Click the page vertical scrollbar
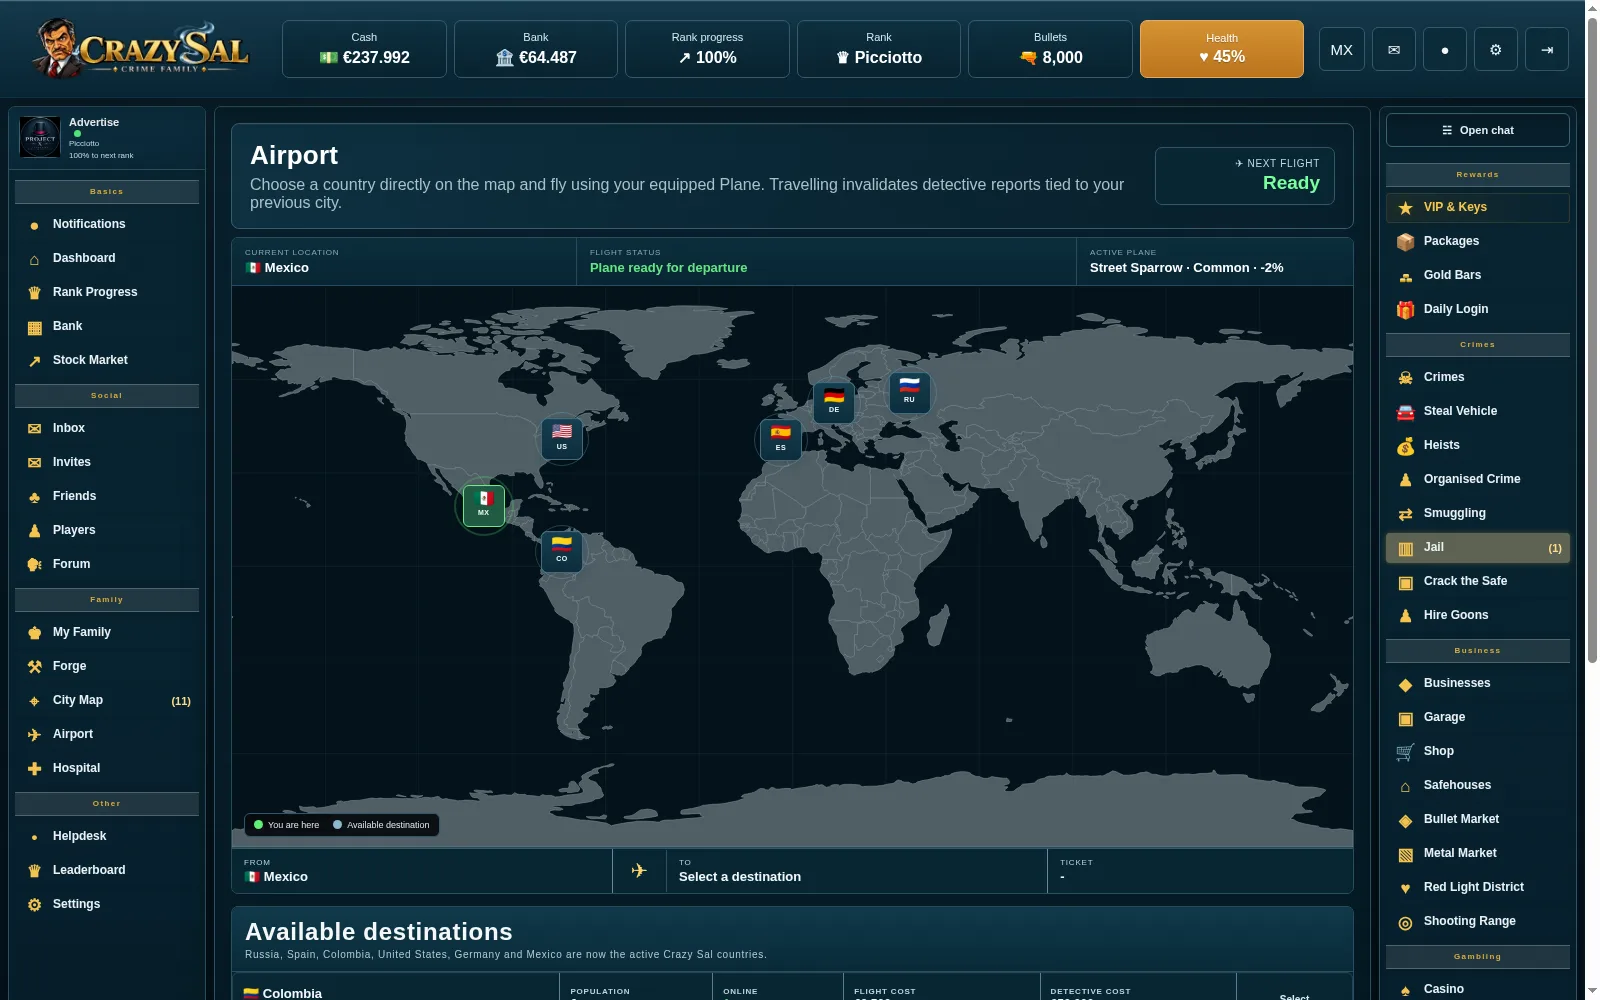Image resolution: width=1600 pixels, height=1000 pixels. tap(1592, 340)
